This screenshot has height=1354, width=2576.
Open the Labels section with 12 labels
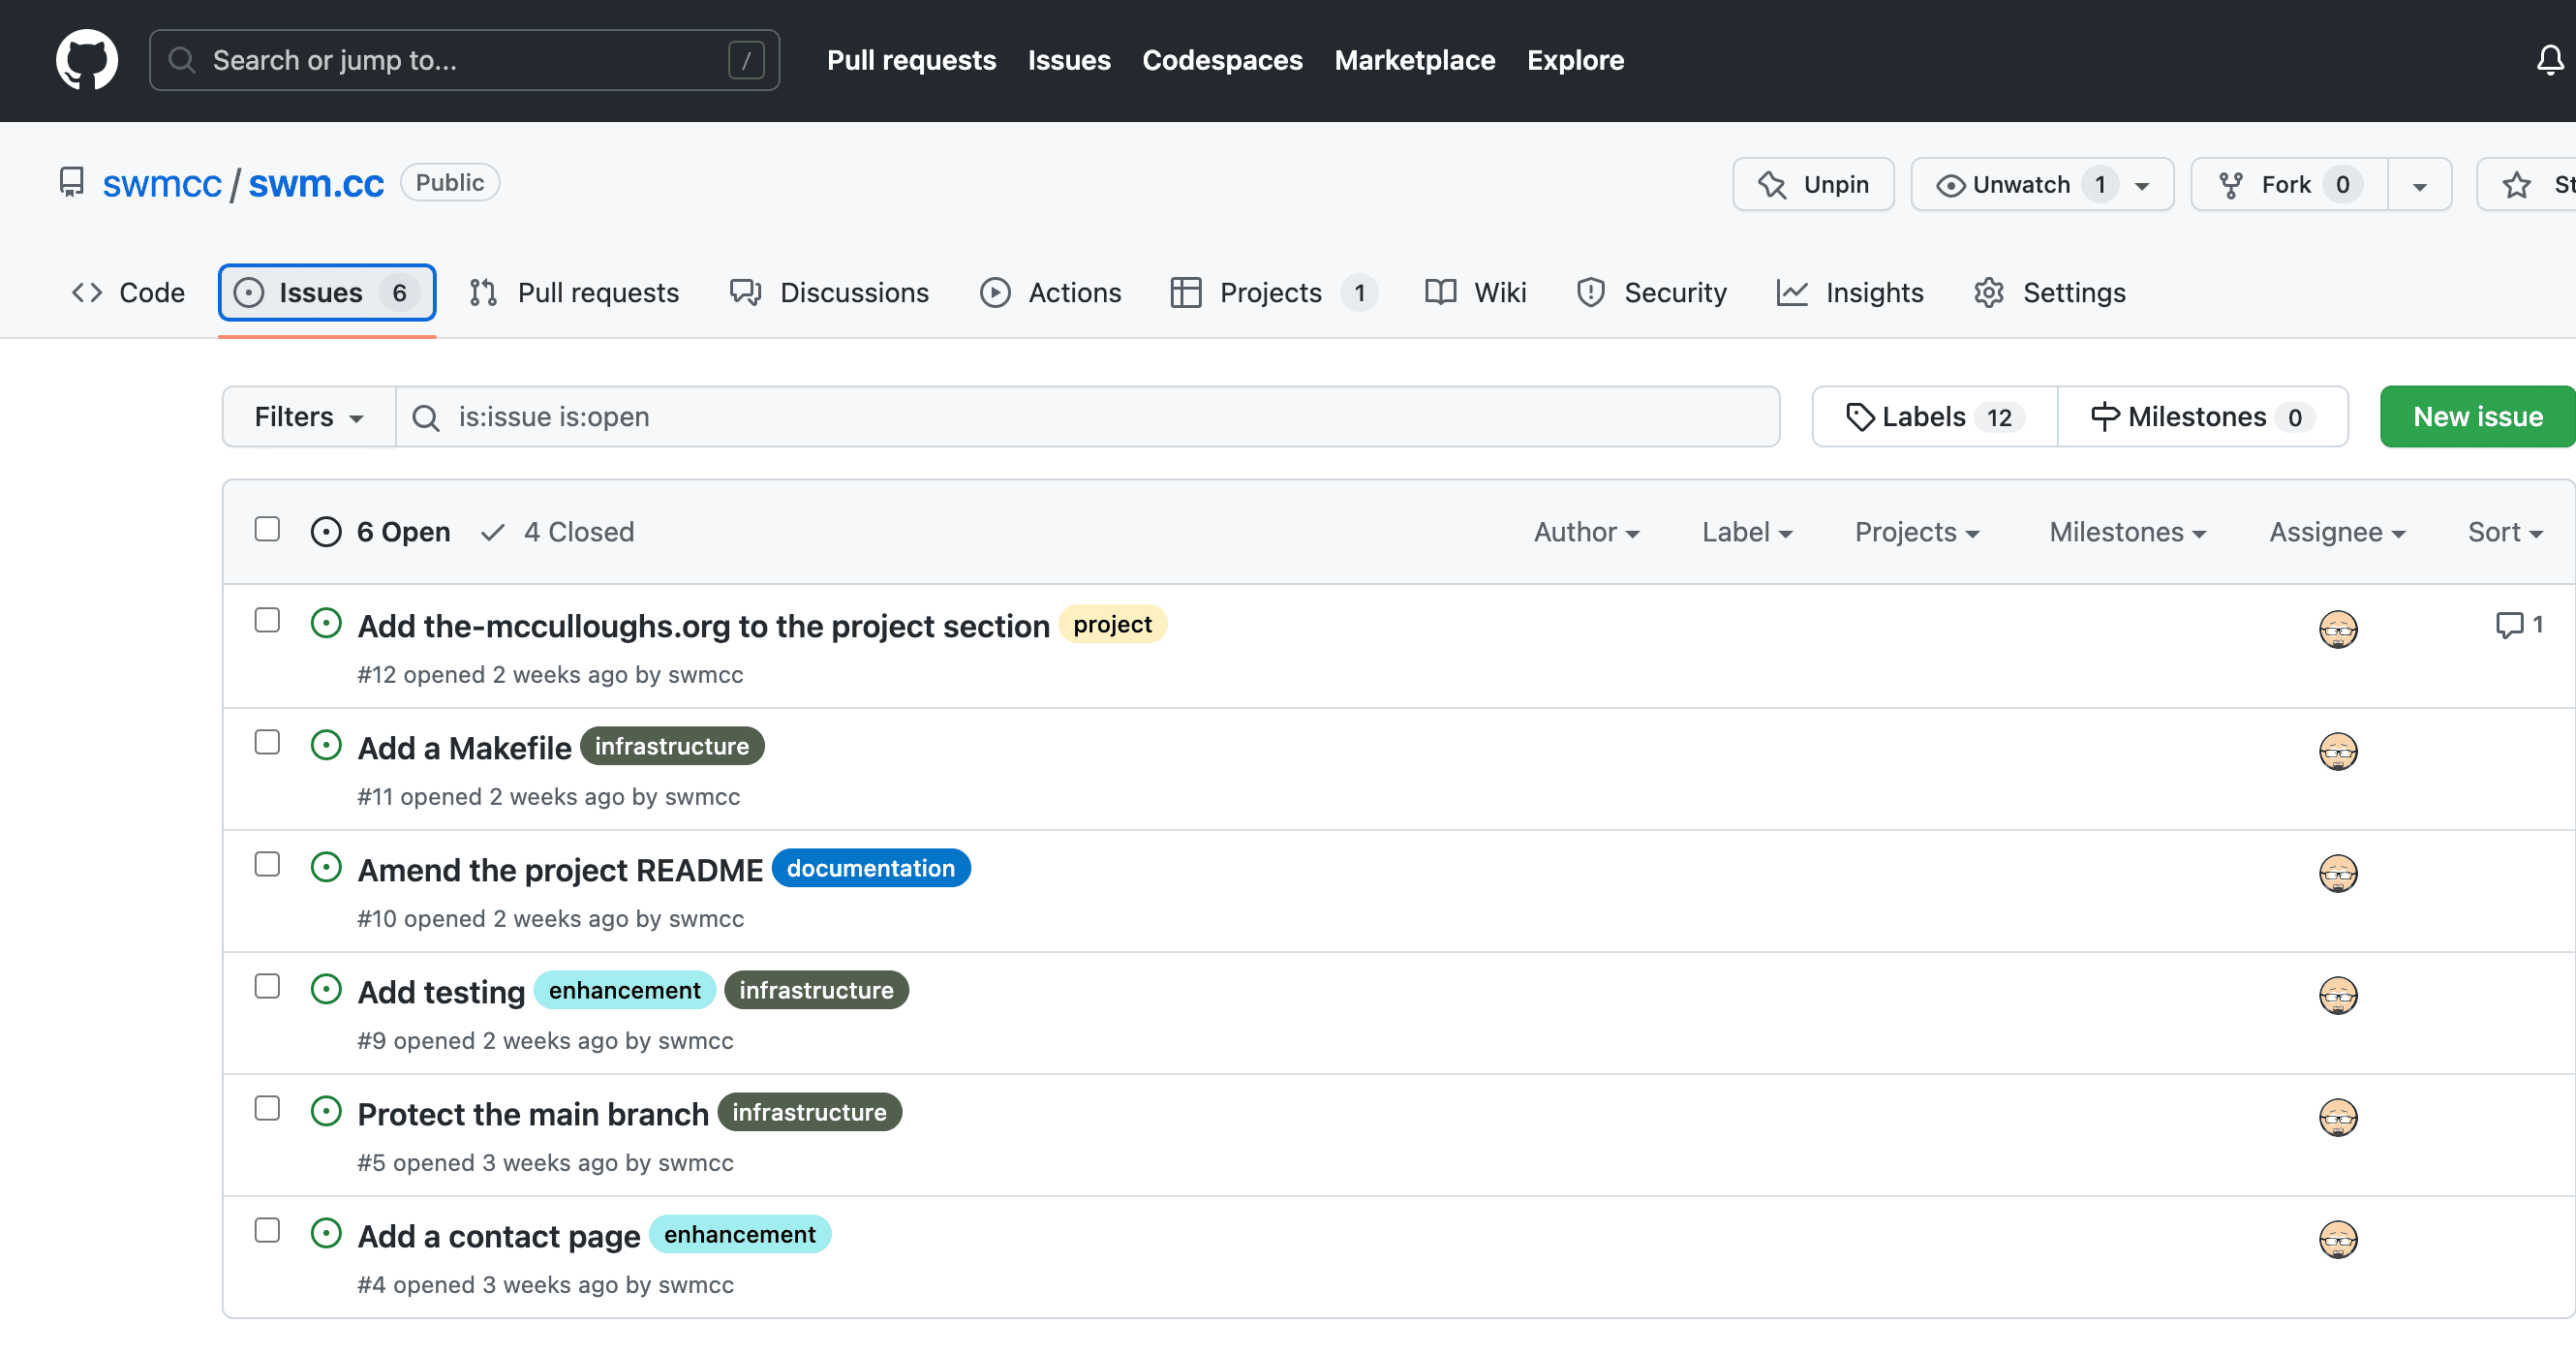[1932, 415]
